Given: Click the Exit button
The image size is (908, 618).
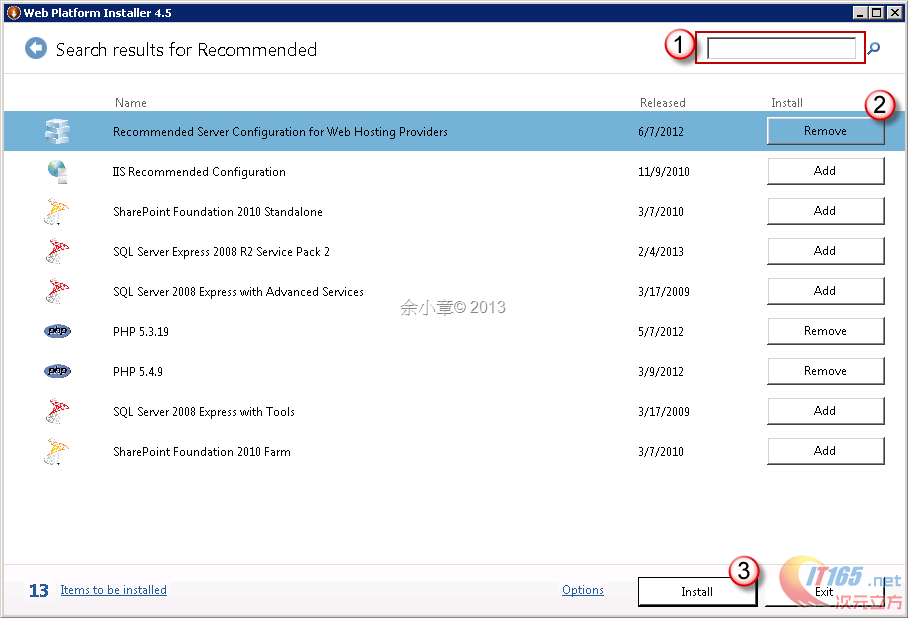Looking at the screenshot, I should (x=824, y=592).
